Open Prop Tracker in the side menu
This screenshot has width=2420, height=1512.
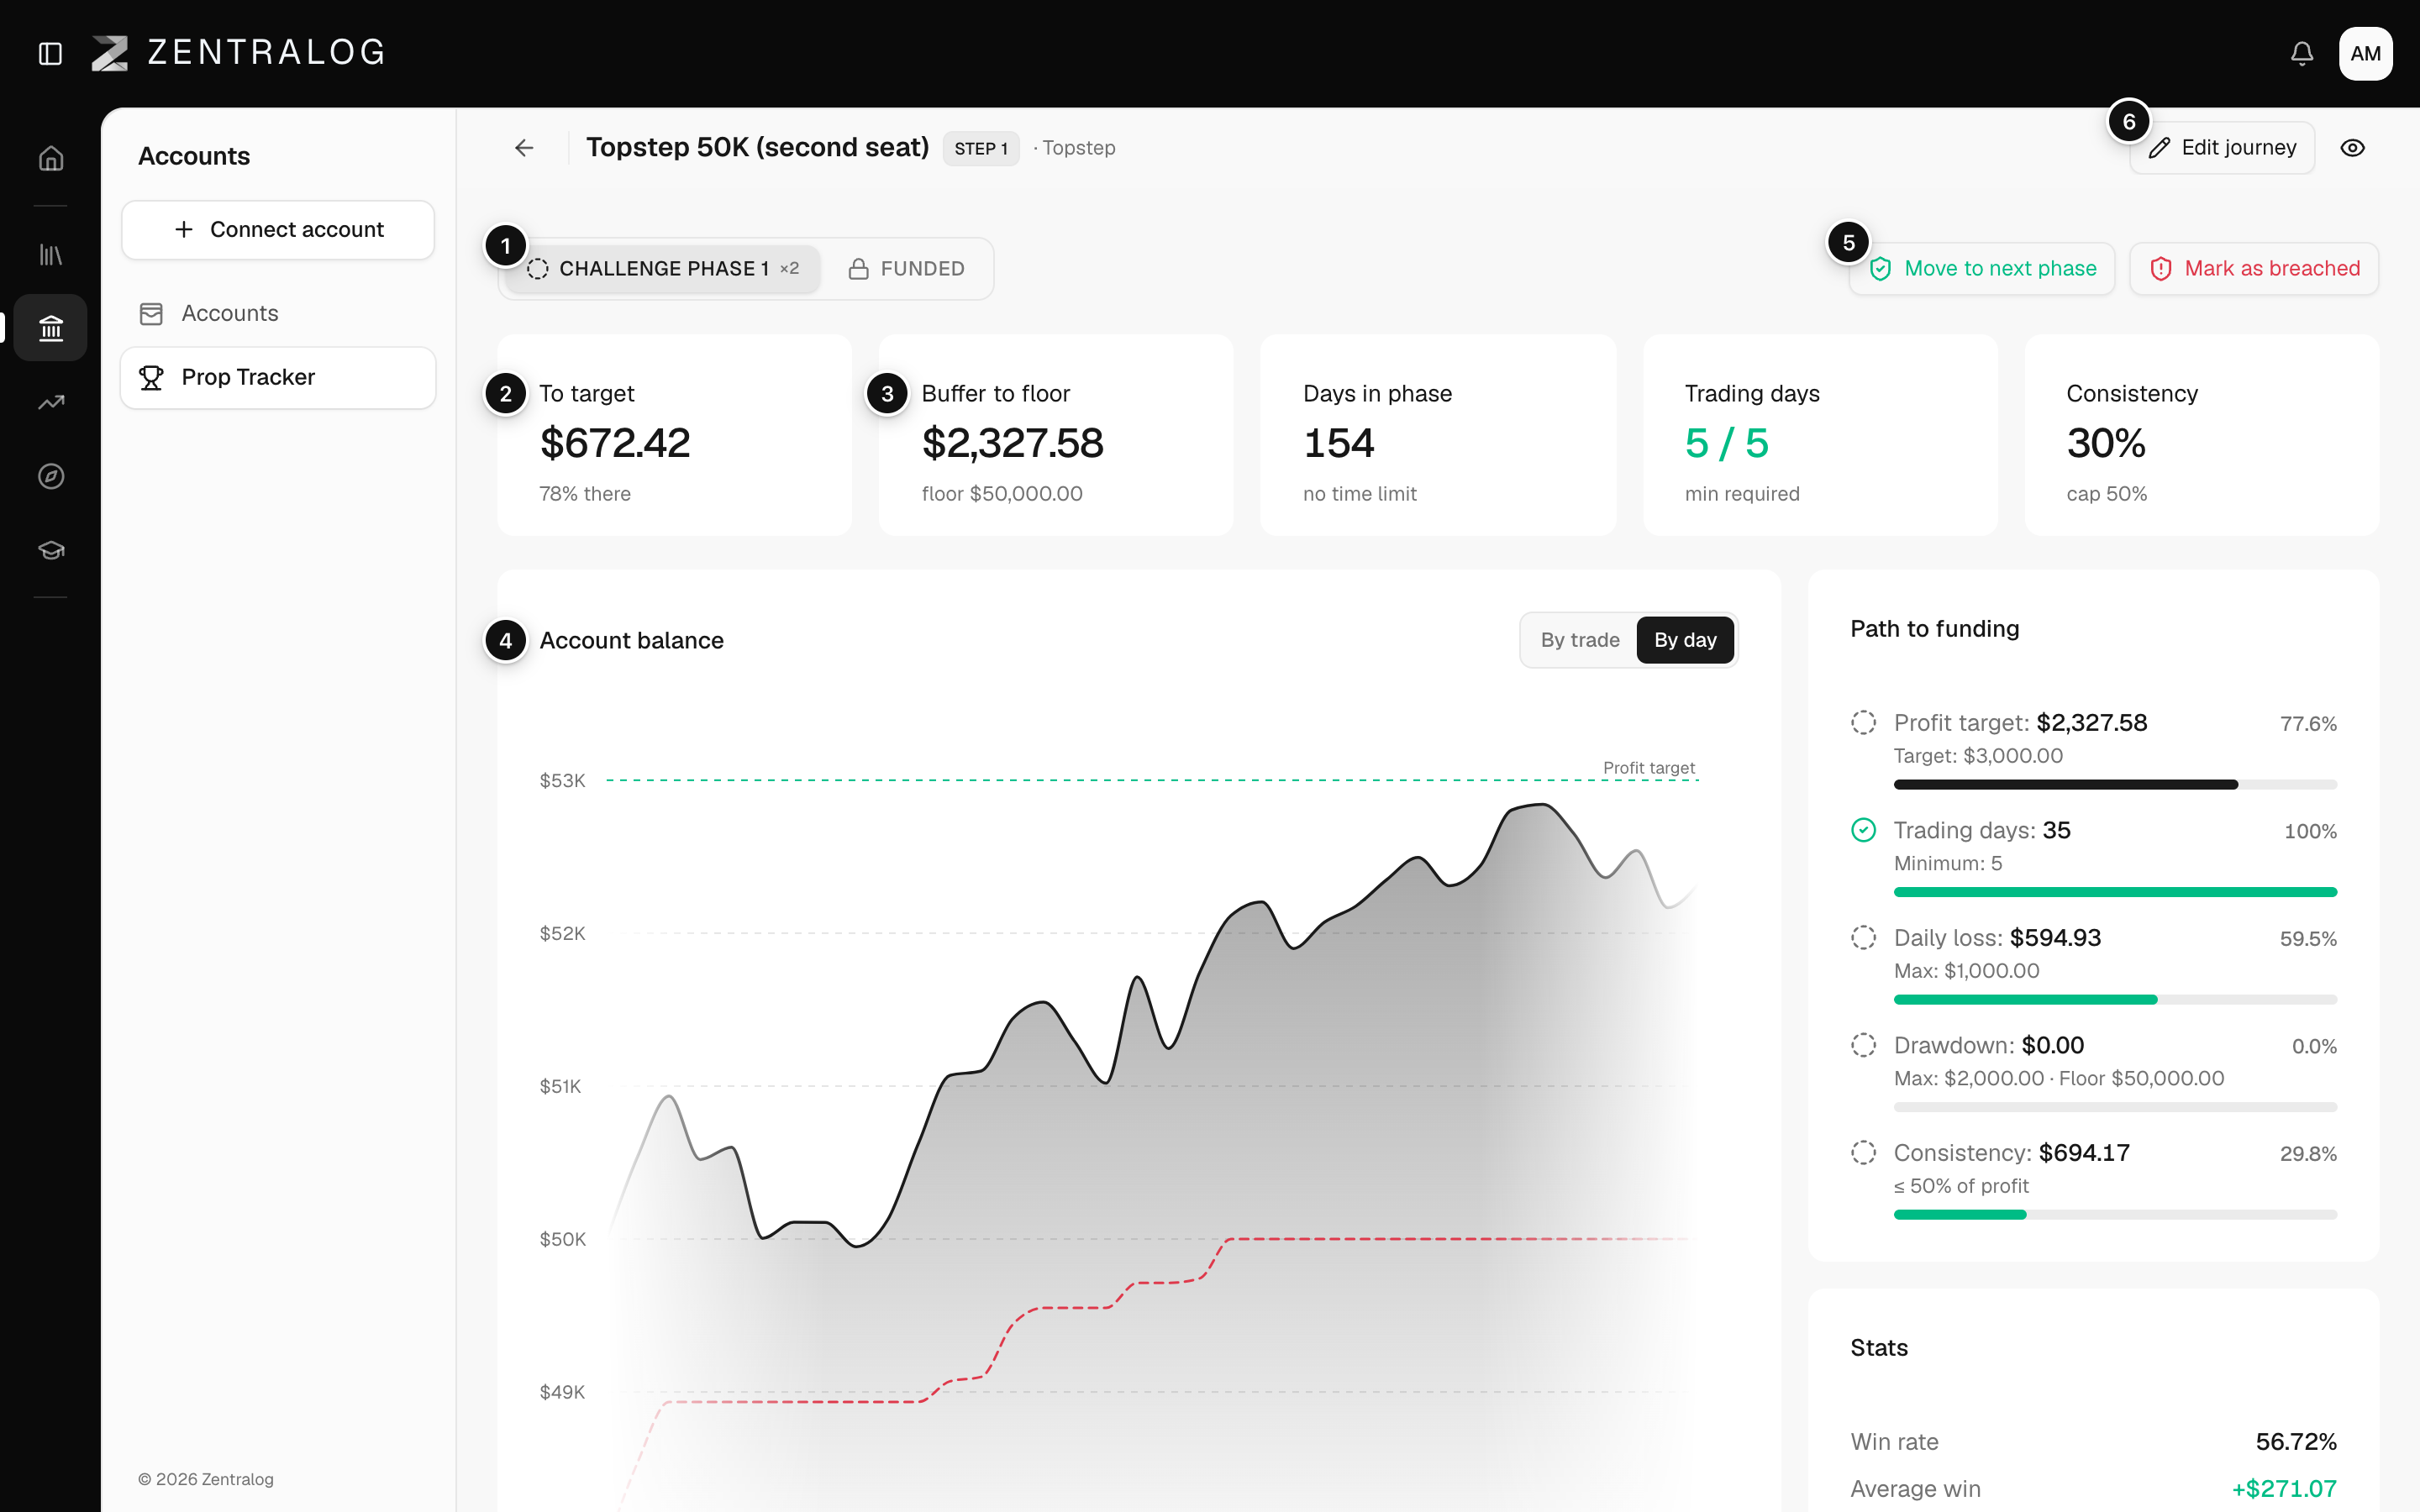278,378
